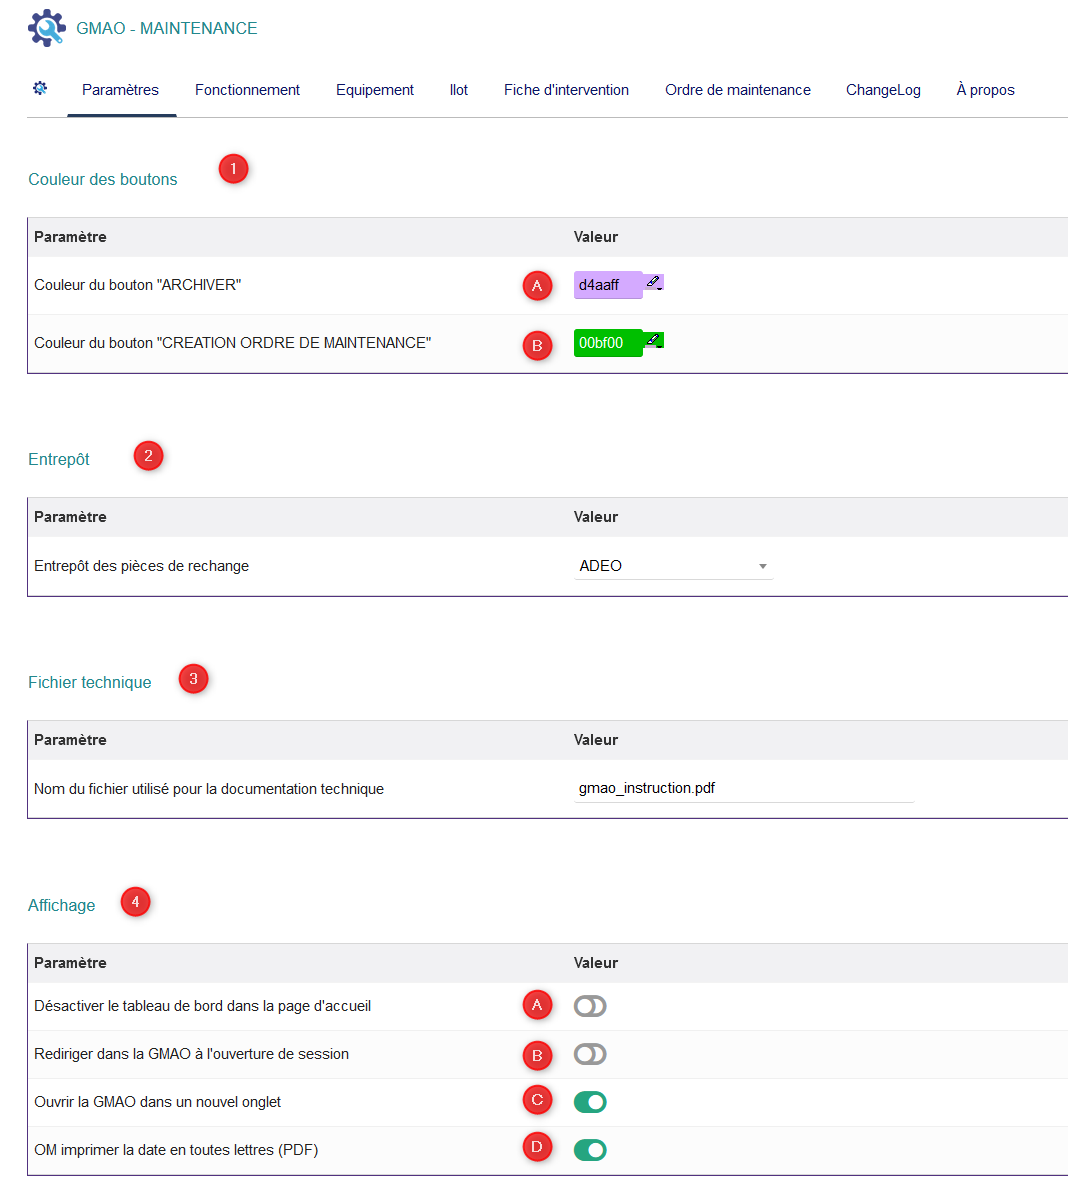Open the Fiche d'intervention tab
Image resolution: width=1068 pixels, height=1200 pixels.
pos(566,90)
